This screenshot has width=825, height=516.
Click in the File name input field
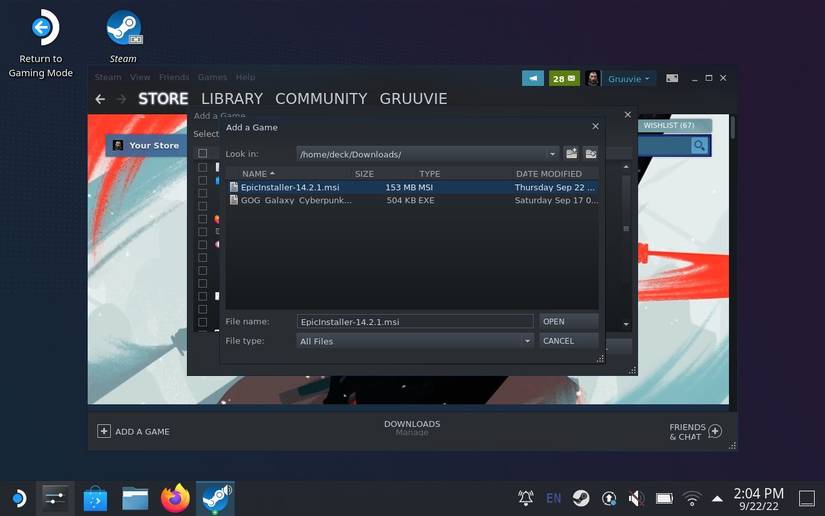click(x=415, y=321)
